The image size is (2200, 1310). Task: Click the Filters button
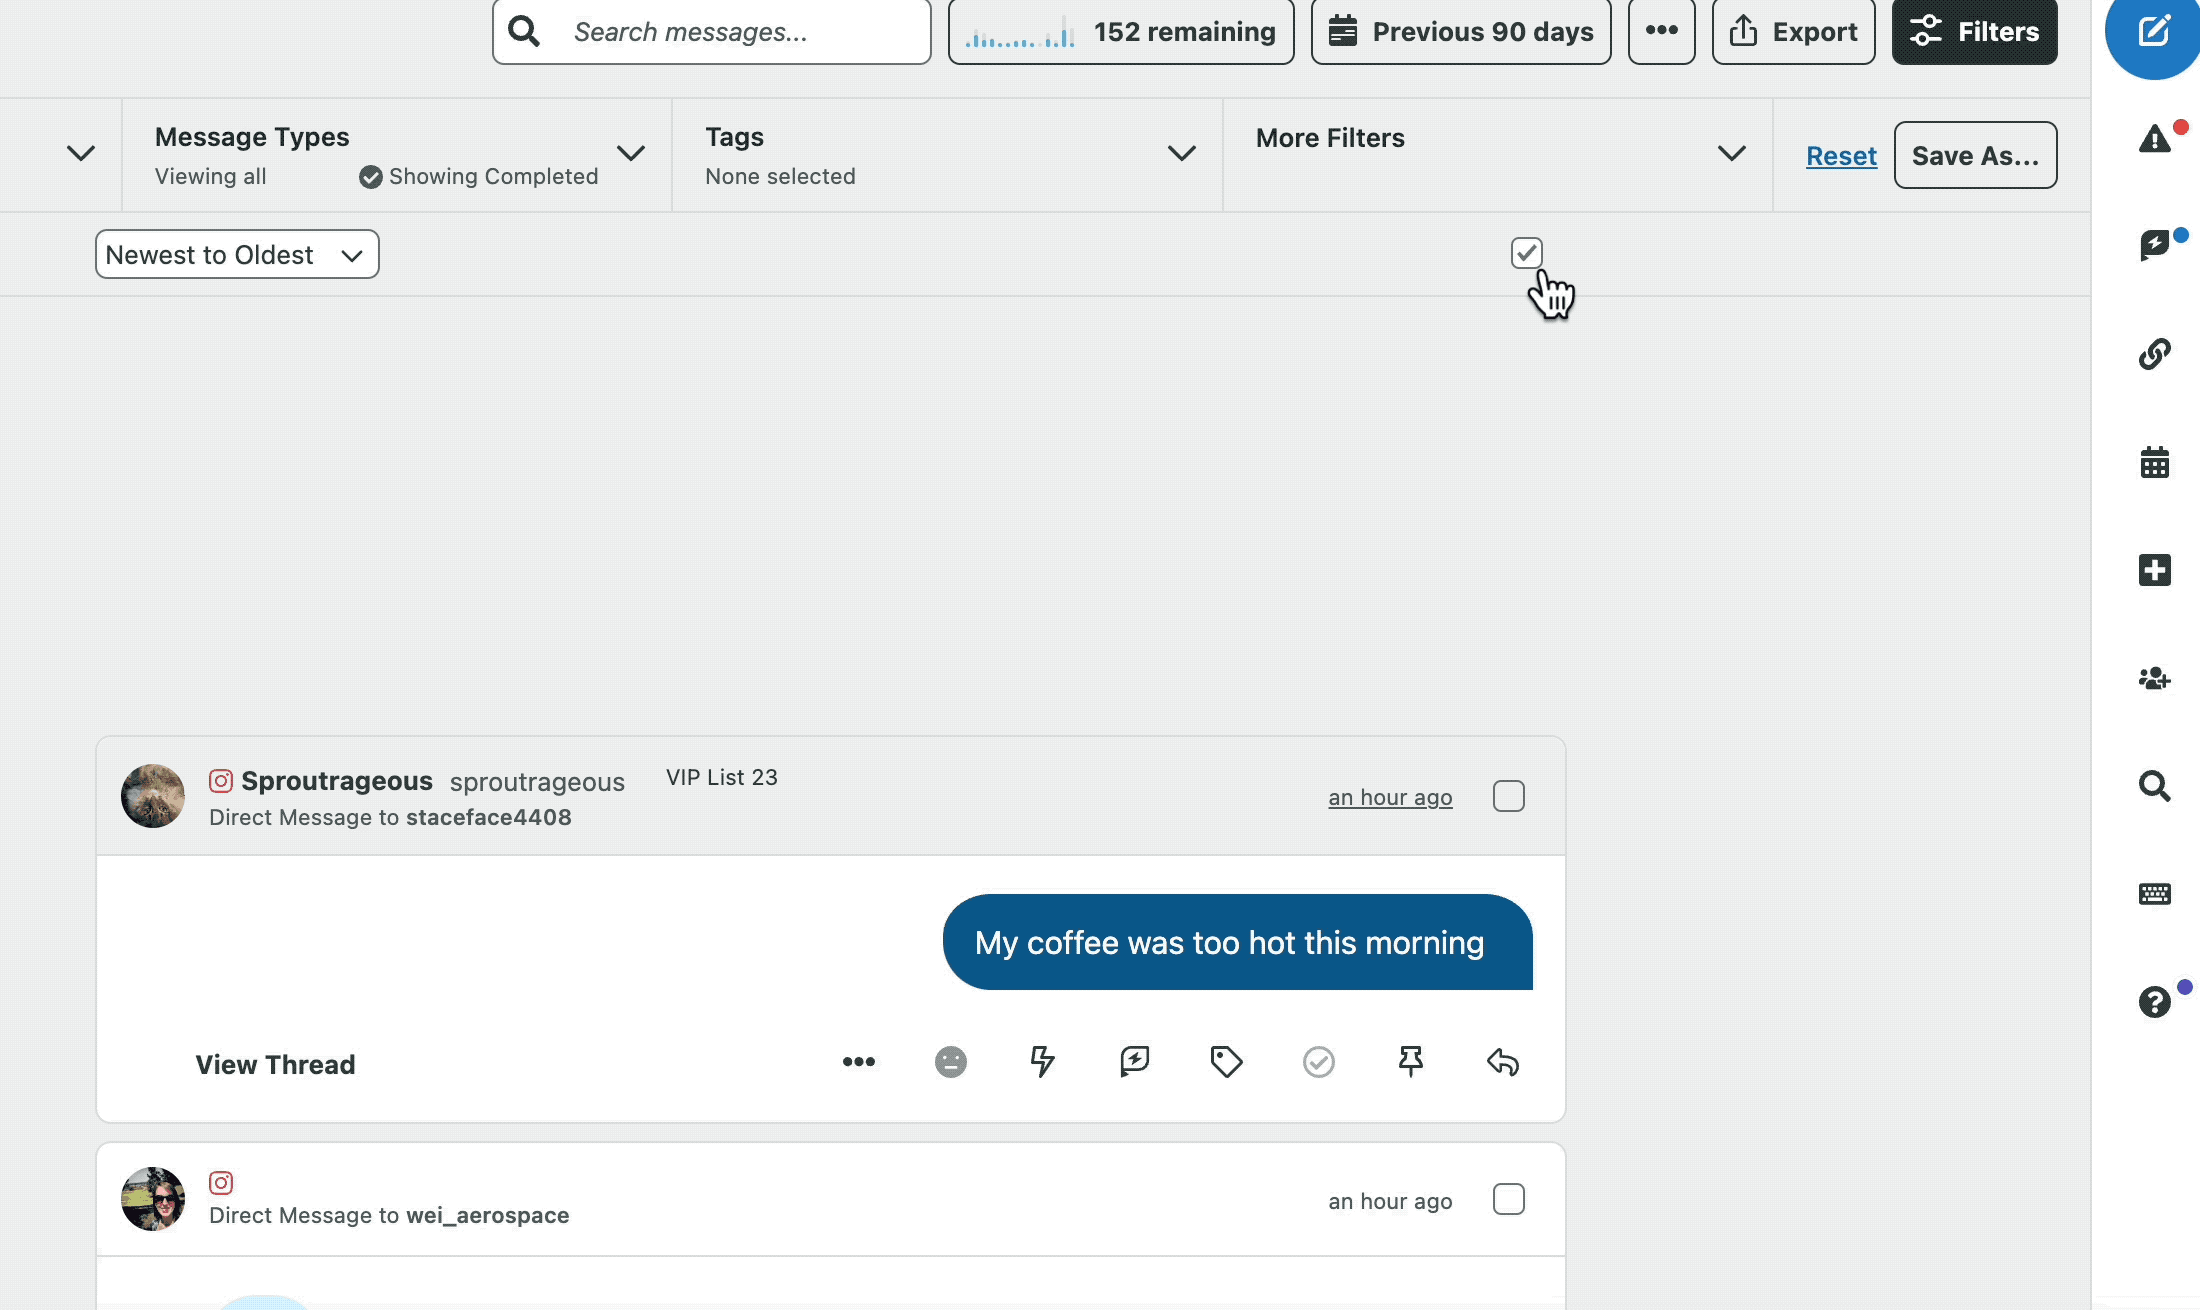1975,32
